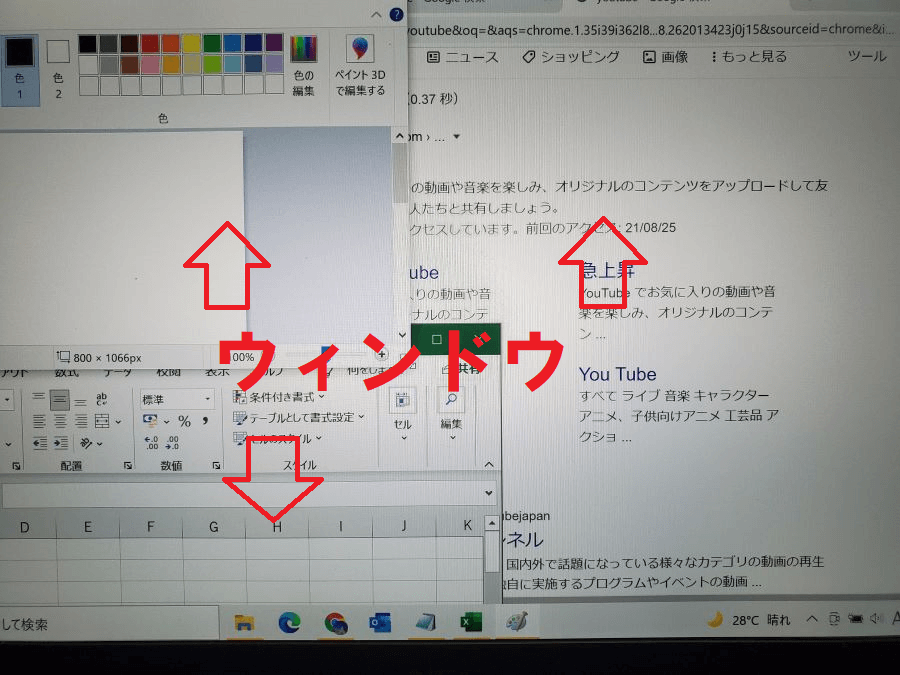The width and height of the screenshot is (900, 675).
Task: Pick the purple swatch in Paint palette
Action: (274, 43)
